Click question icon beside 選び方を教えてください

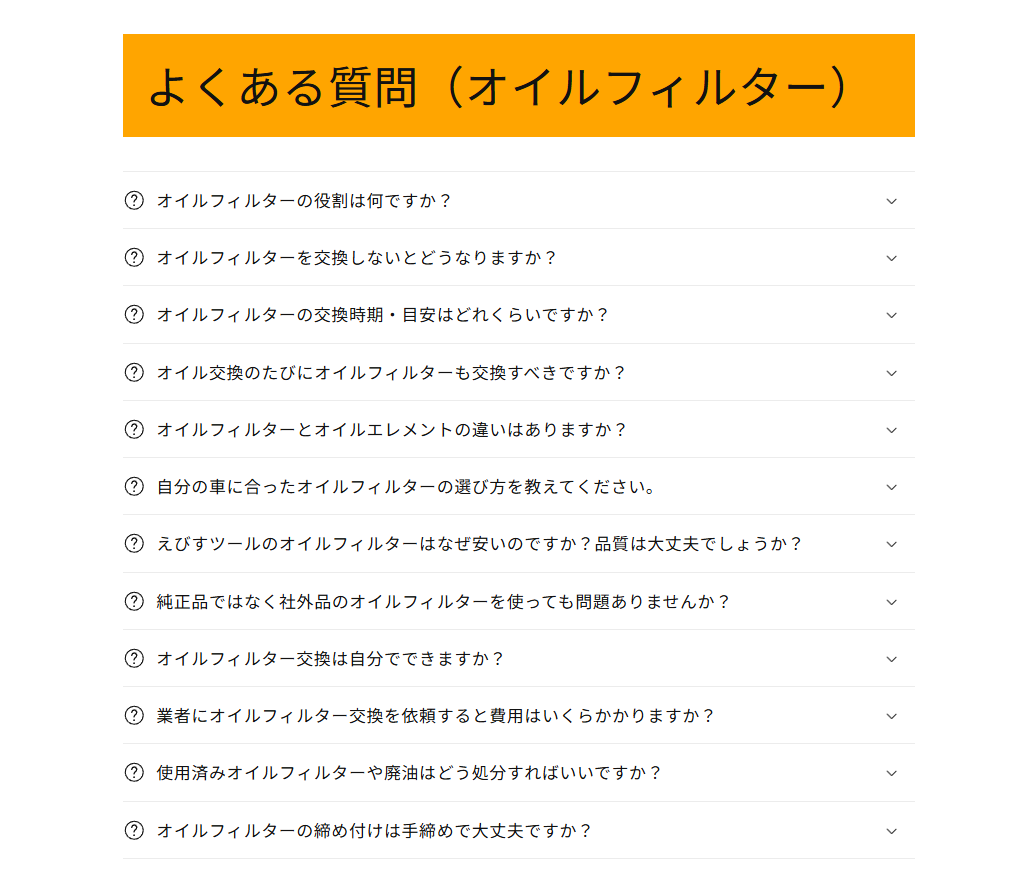(x=134, y=487)
